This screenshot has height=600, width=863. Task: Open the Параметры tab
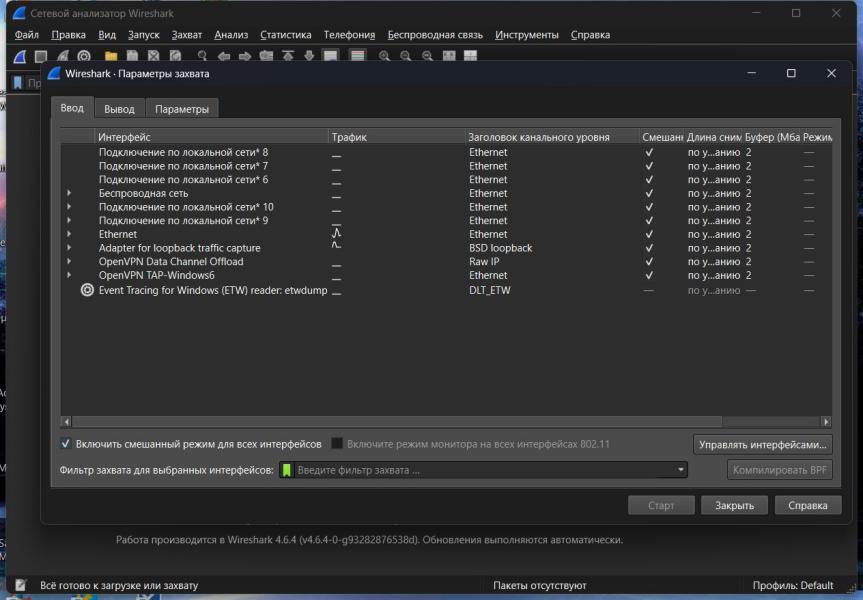[182, 109]
